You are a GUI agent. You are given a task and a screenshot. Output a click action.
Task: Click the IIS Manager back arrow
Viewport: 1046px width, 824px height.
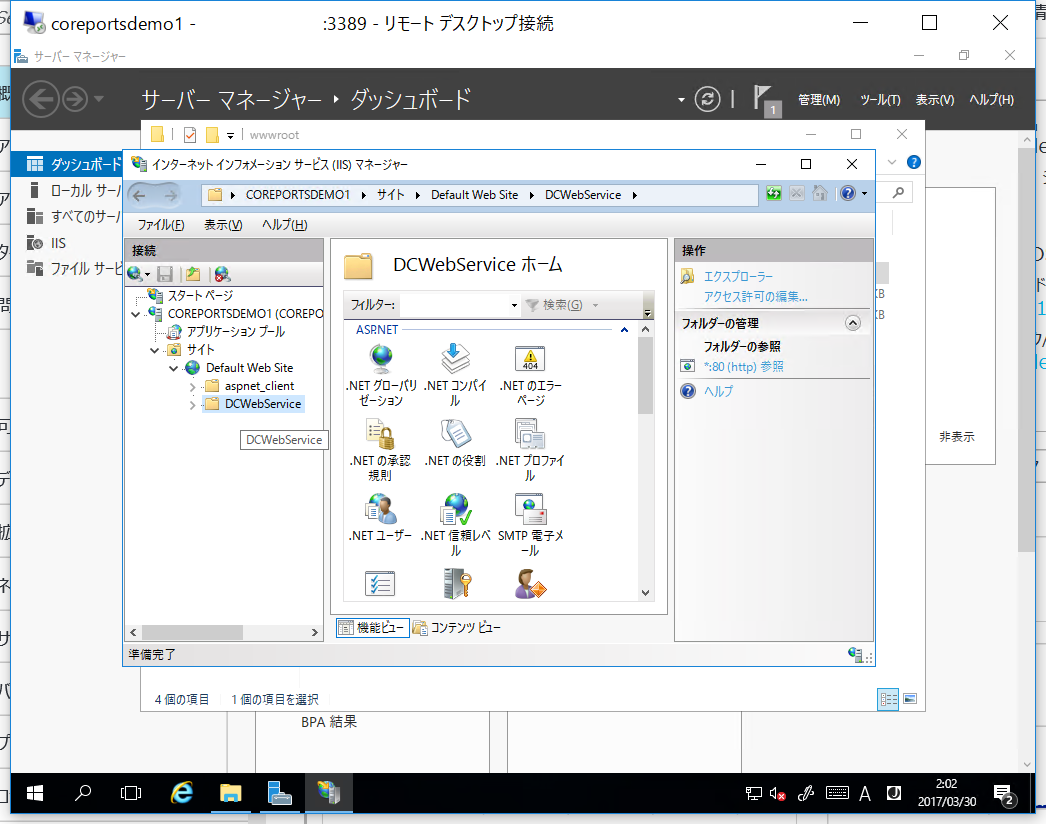click(x=139, y=195)
